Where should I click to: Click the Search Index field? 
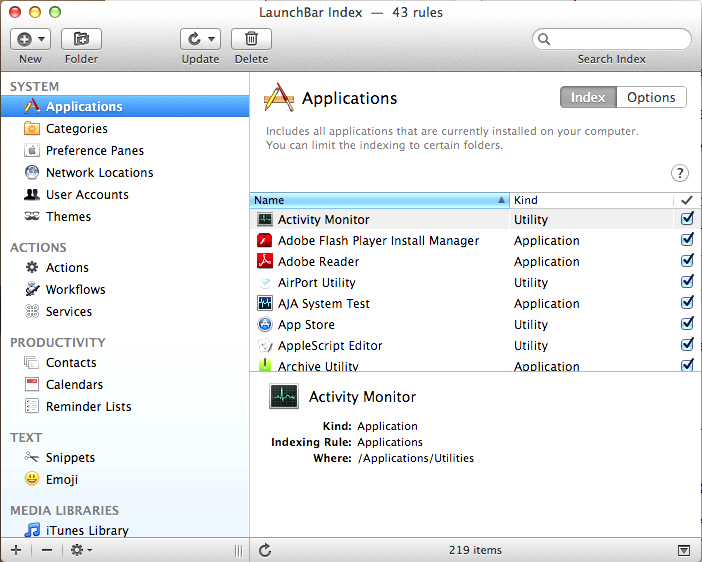pyautogui.click(x=612, y=39)
